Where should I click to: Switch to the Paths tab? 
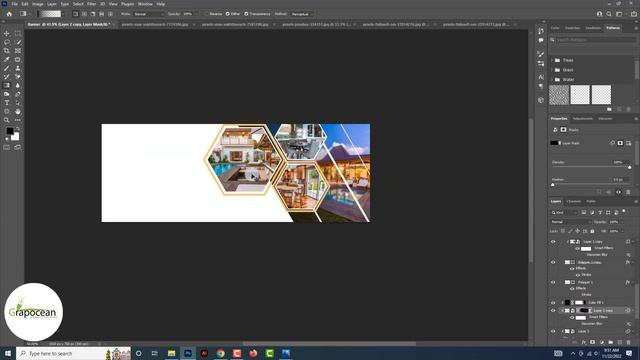(591, 201)
